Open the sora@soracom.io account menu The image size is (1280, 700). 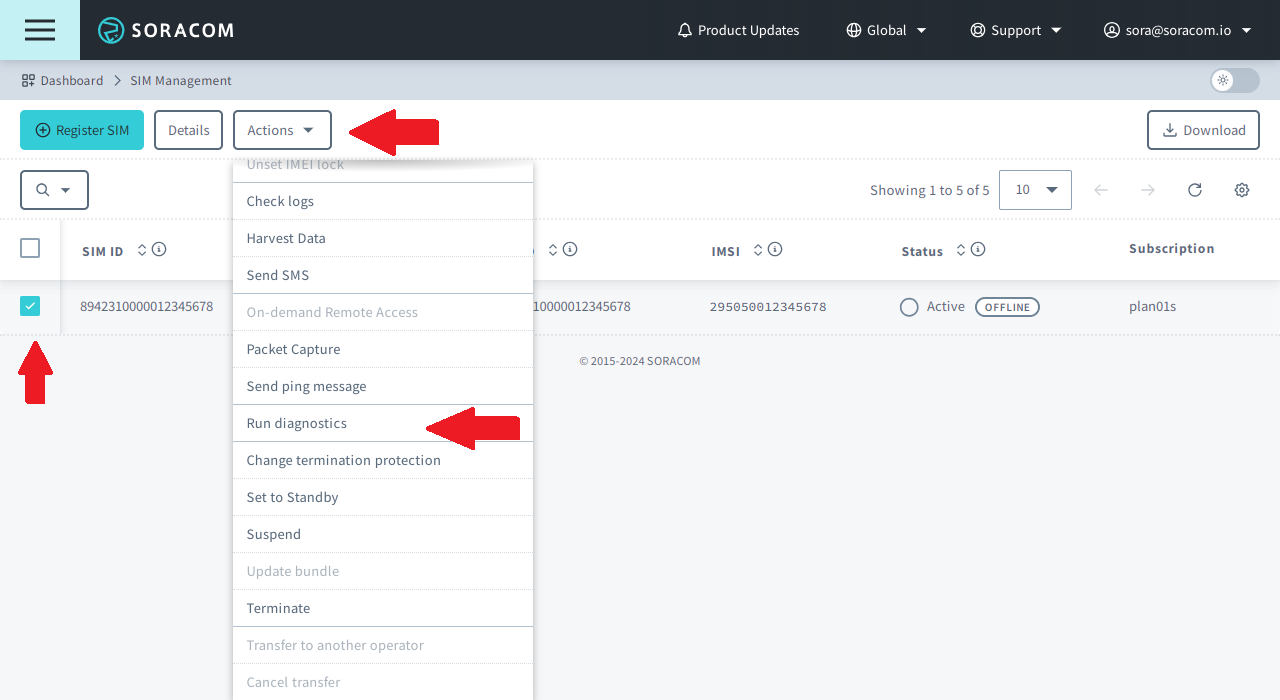1177,30
